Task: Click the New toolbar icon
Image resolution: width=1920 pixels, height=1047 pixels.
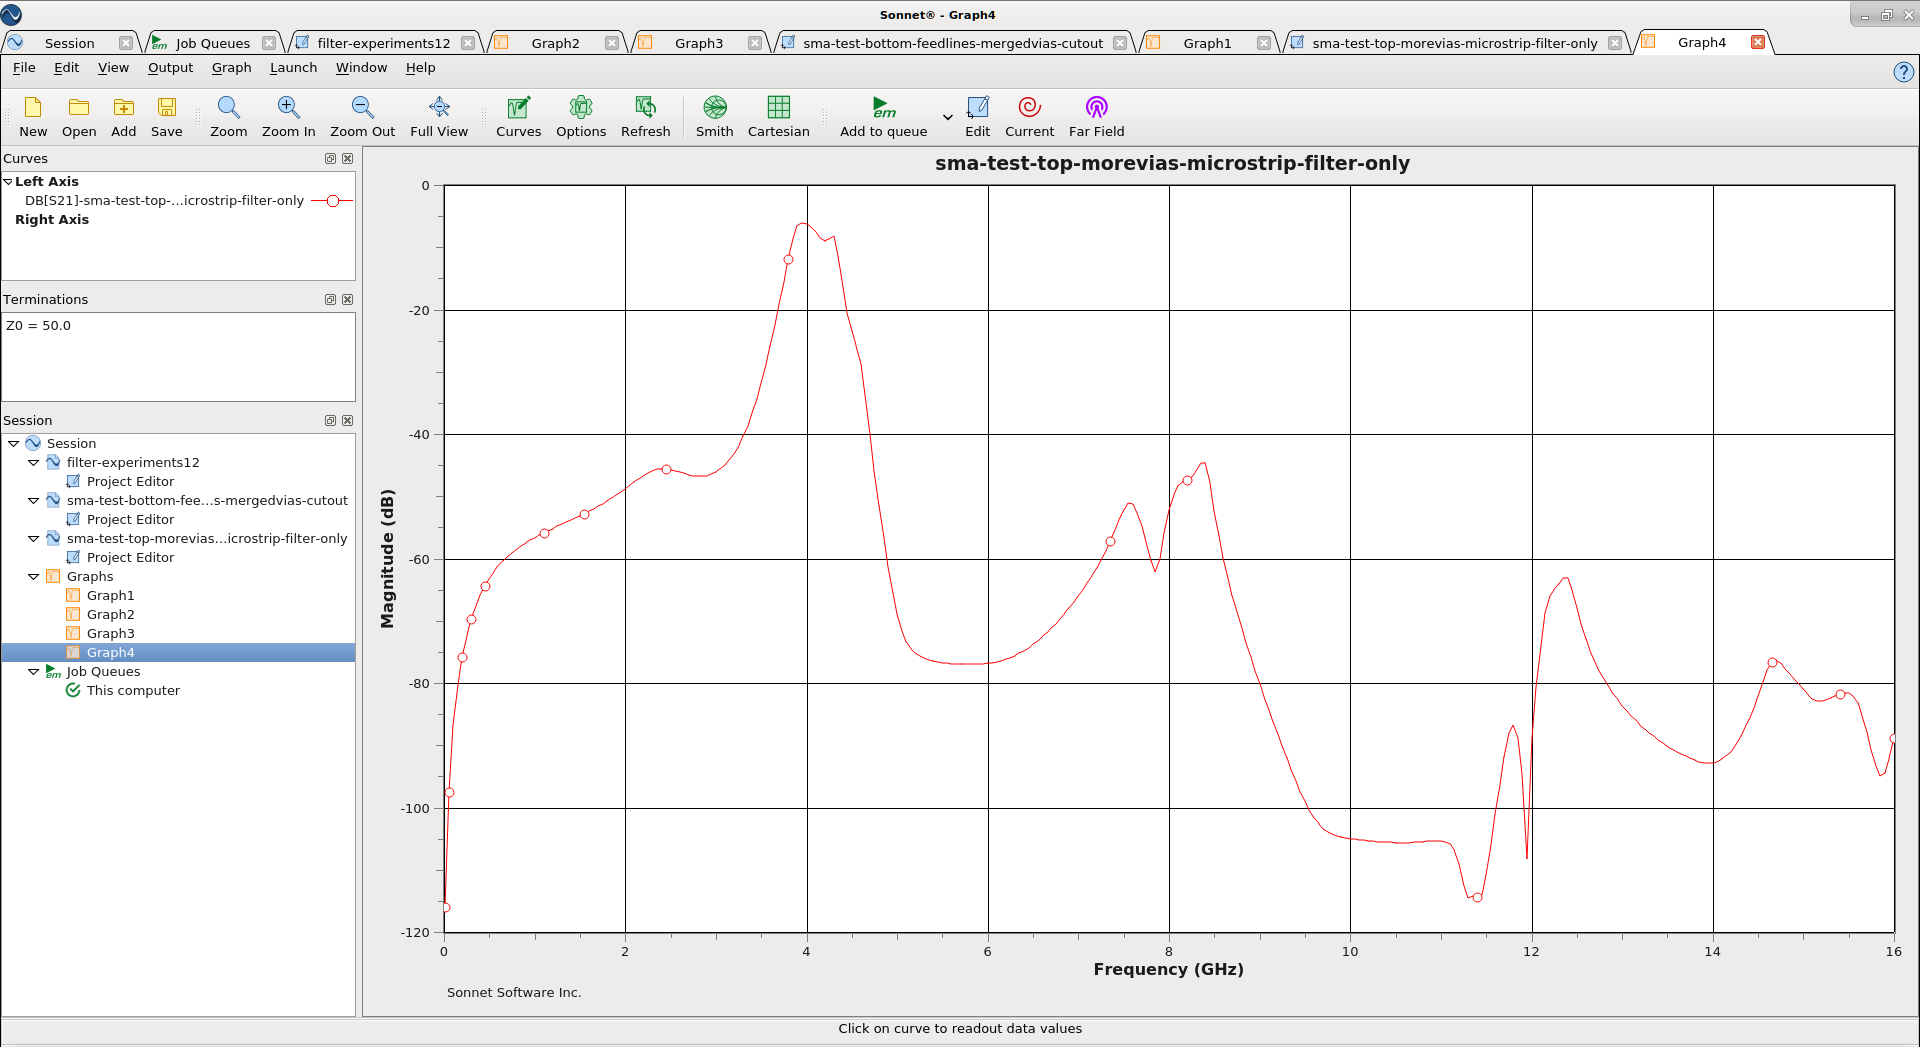Action: click(x=33, y=107)
